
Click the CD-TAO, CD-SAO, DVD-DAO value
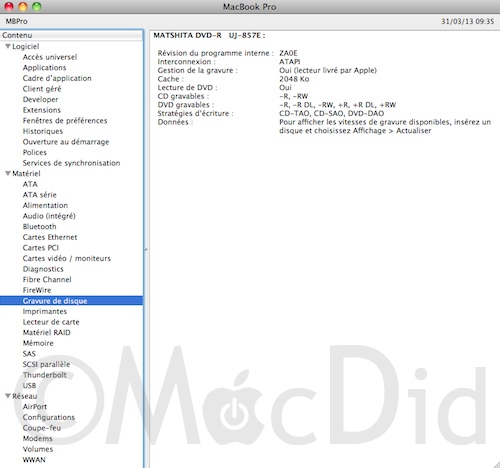tap(331, 113)
